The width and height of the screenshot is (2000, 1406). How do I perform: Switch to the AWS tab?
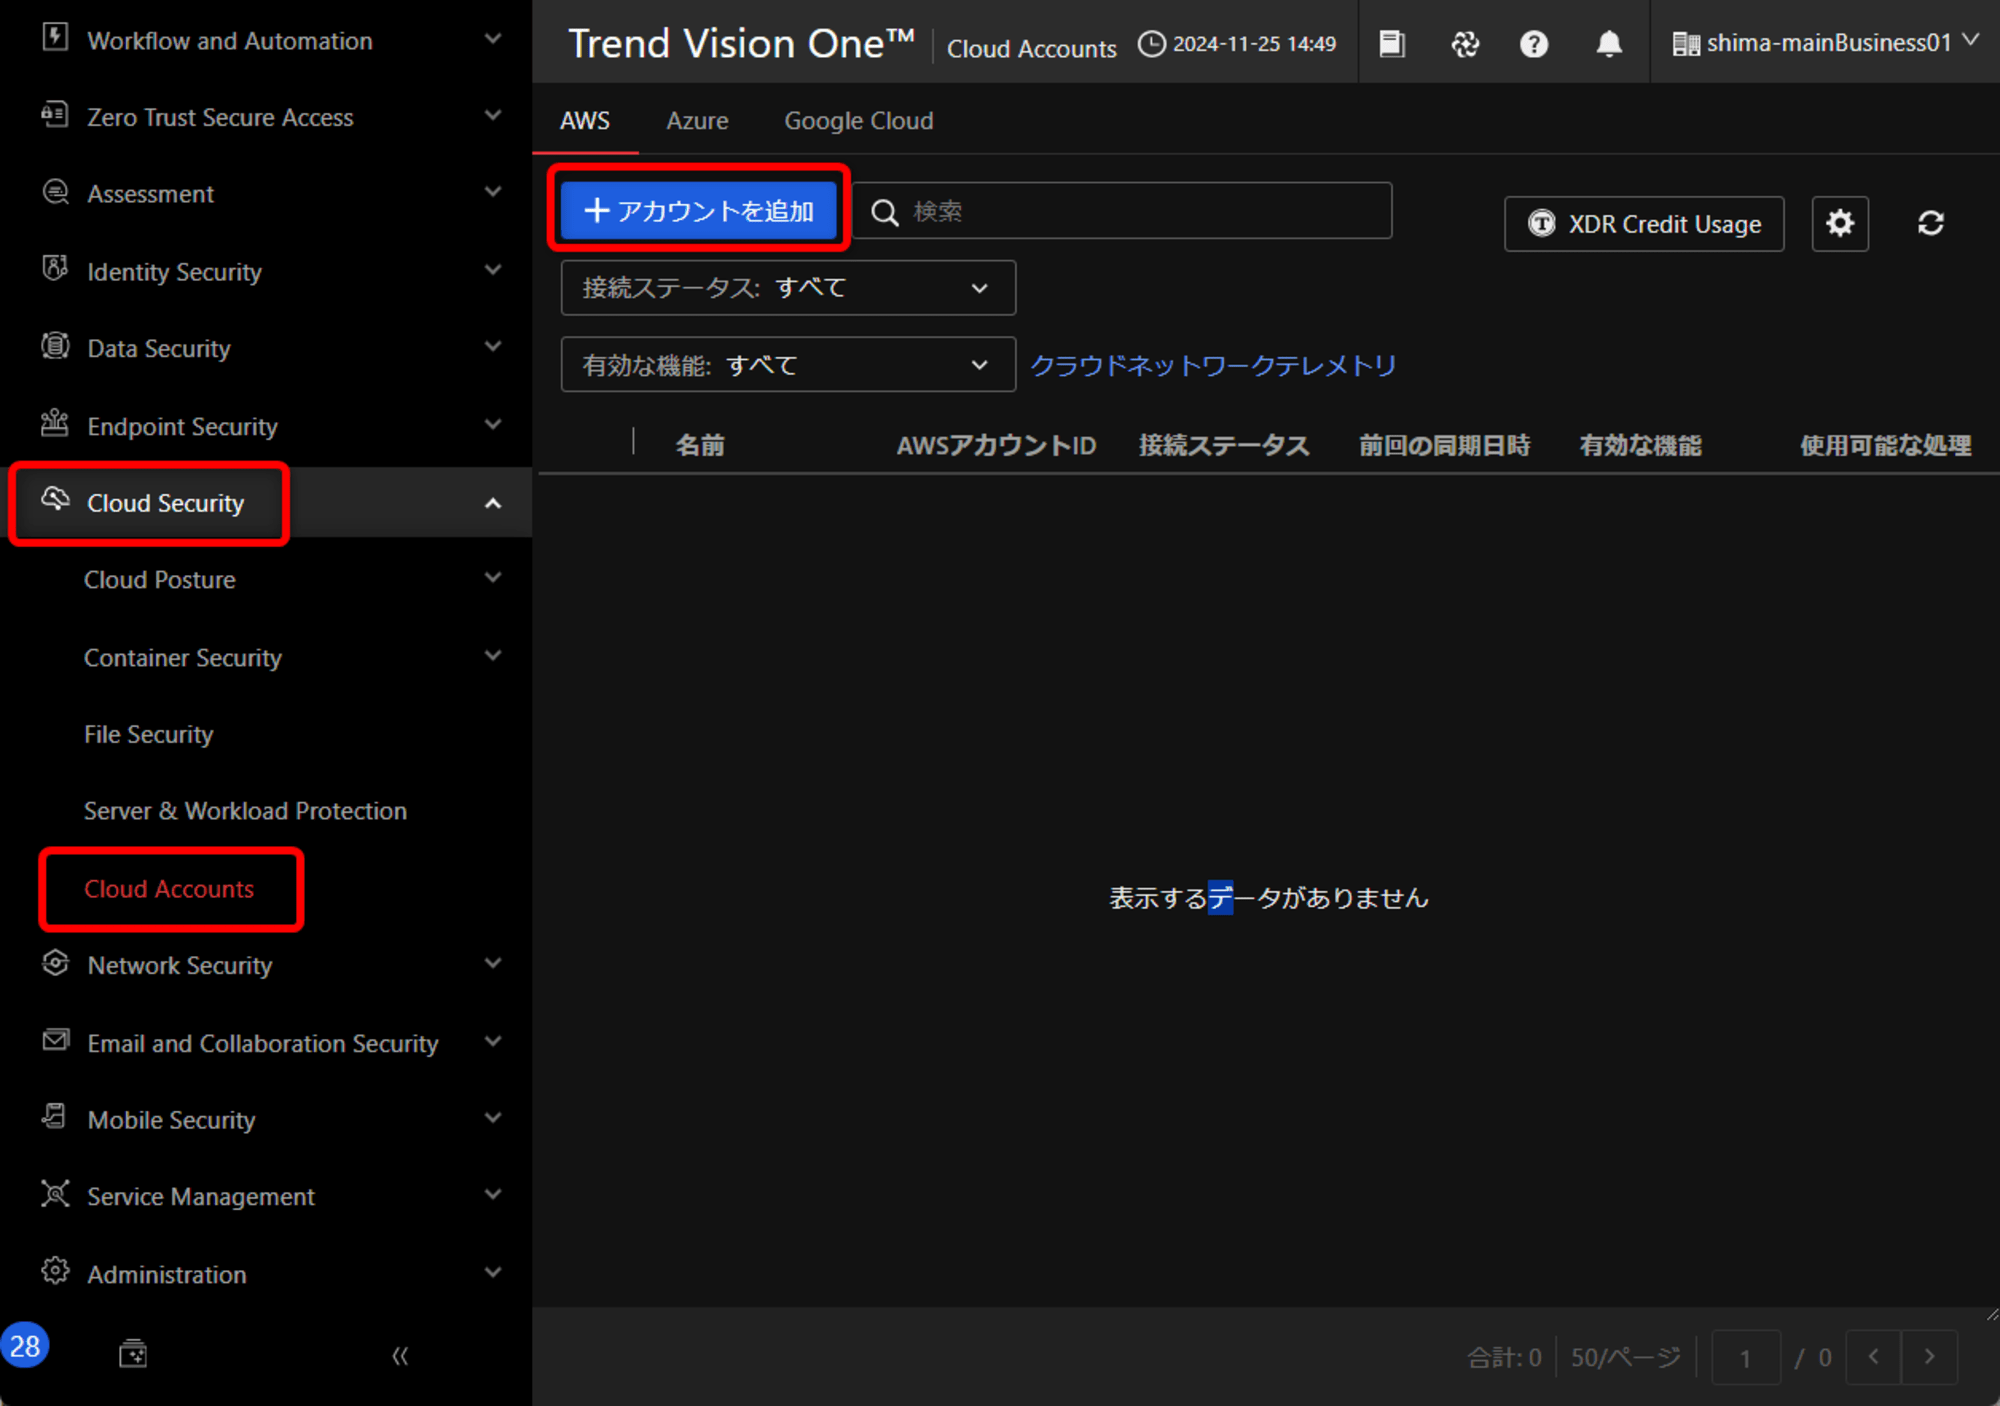[585, 120]
